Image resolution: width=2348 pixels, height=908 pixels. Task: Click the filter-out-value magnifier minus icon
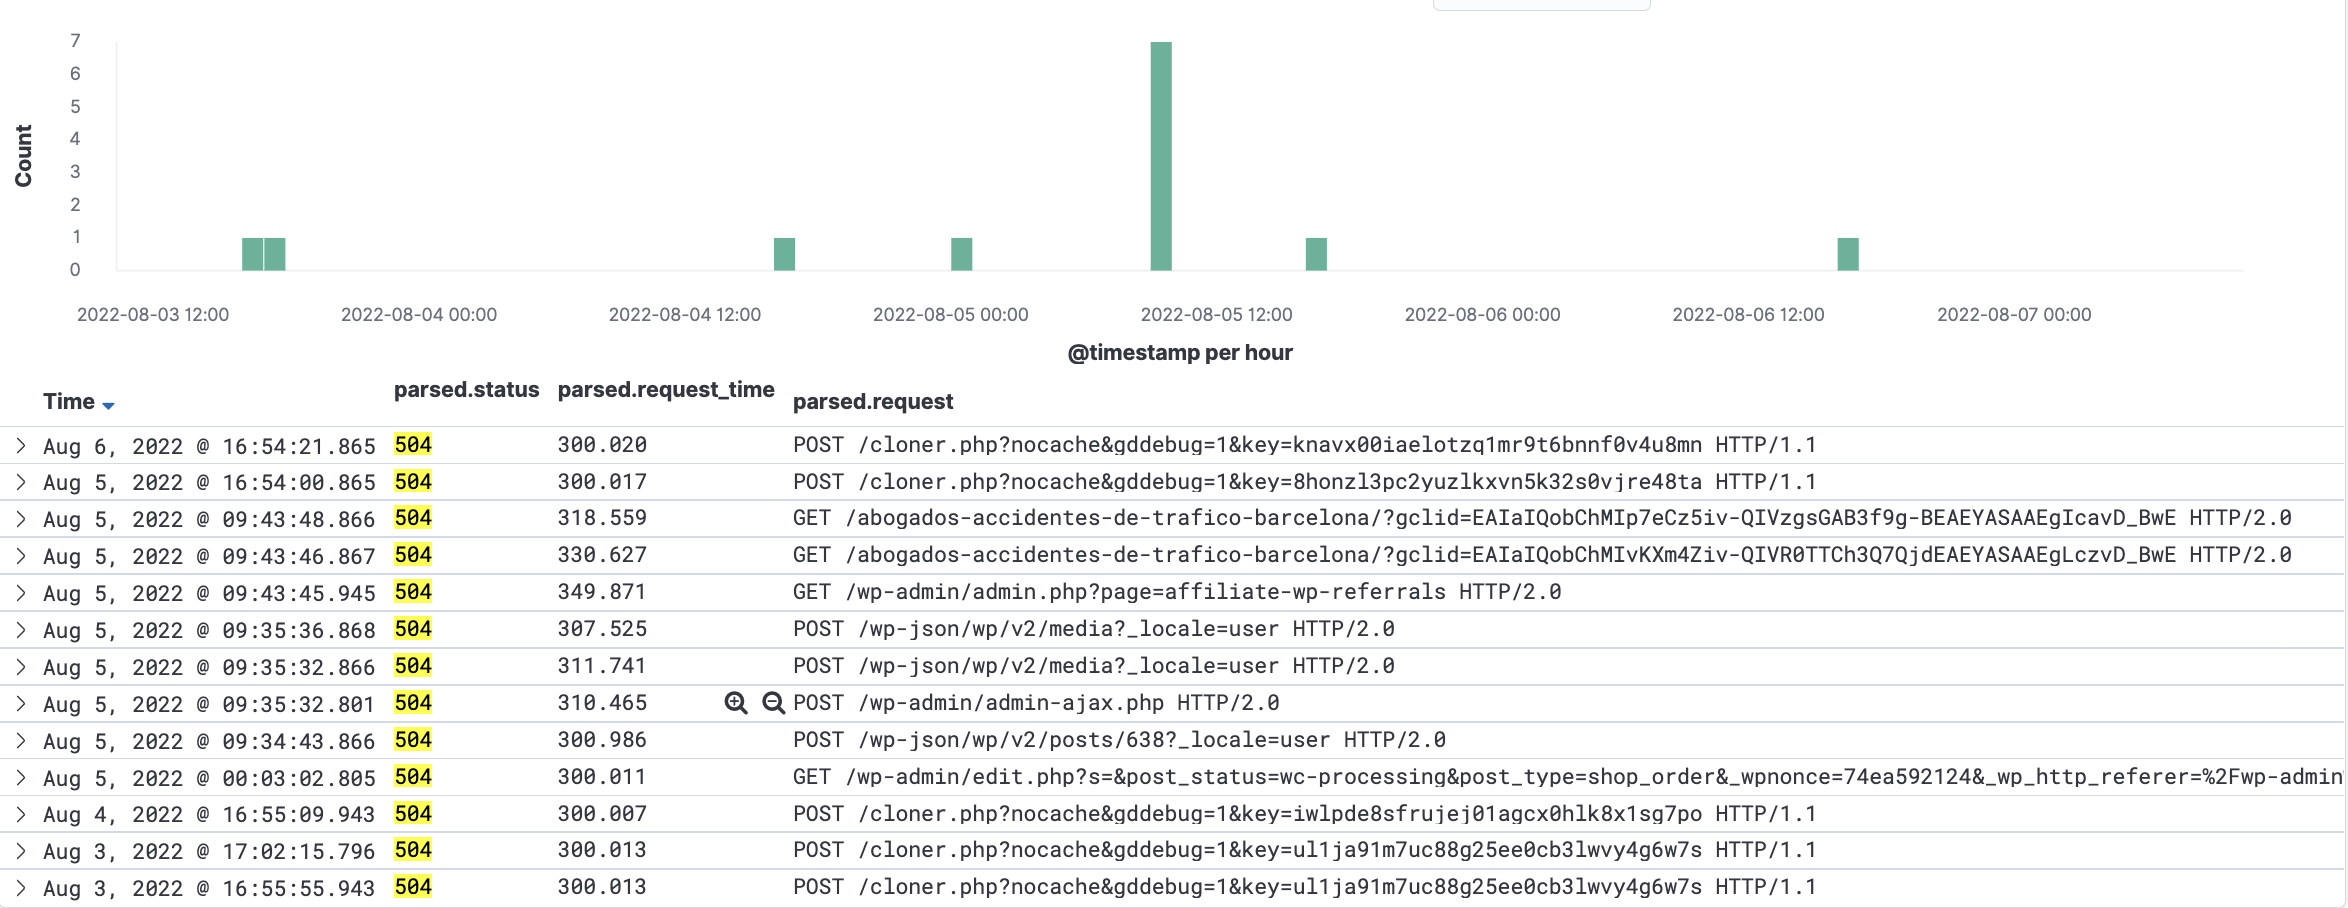pos(773,703)
